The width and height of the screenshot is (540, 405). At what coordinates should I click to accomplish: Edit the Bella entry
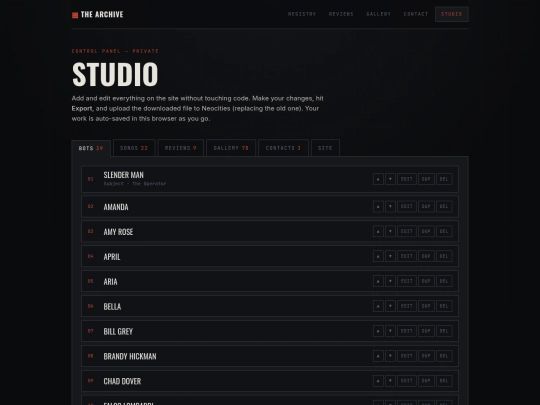(407, 306)
